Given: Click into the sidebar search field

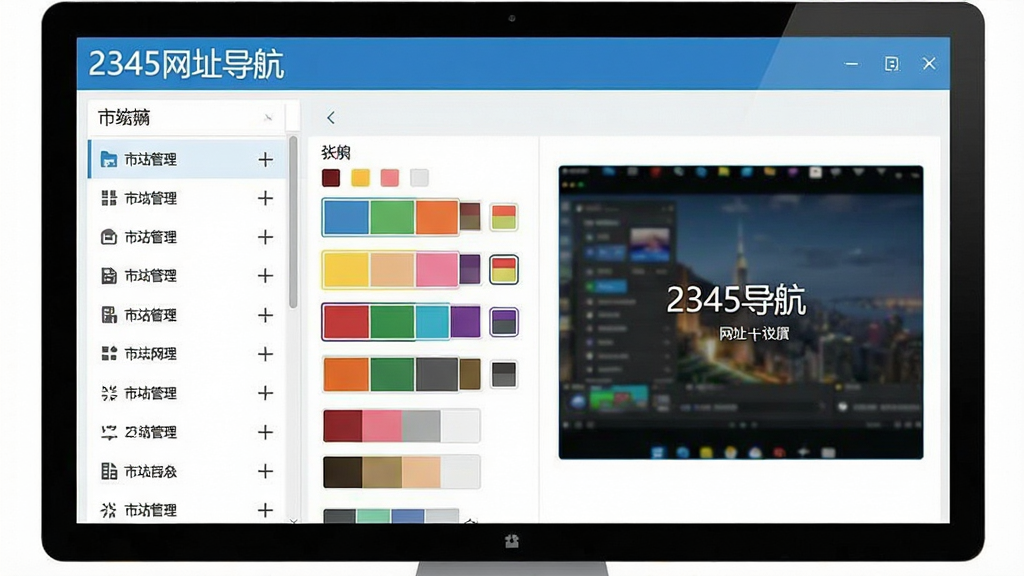Looking at the screenshot, I should point(187,118).
